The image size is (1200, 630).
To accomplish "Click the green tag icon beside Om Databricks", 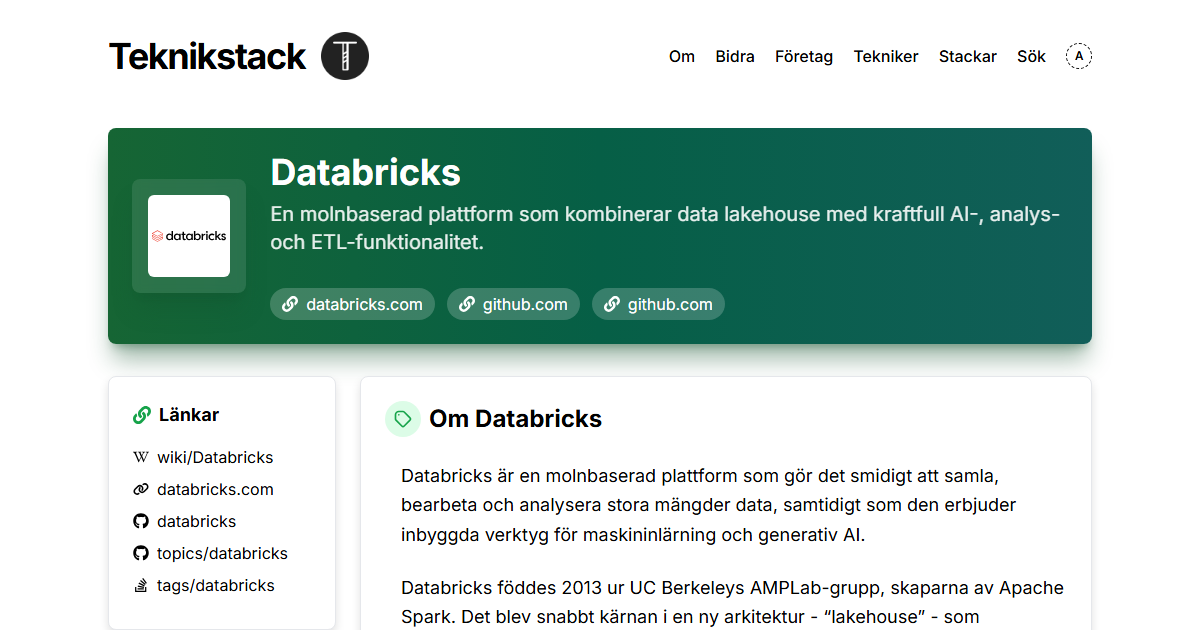I will [x=403, y=419].
